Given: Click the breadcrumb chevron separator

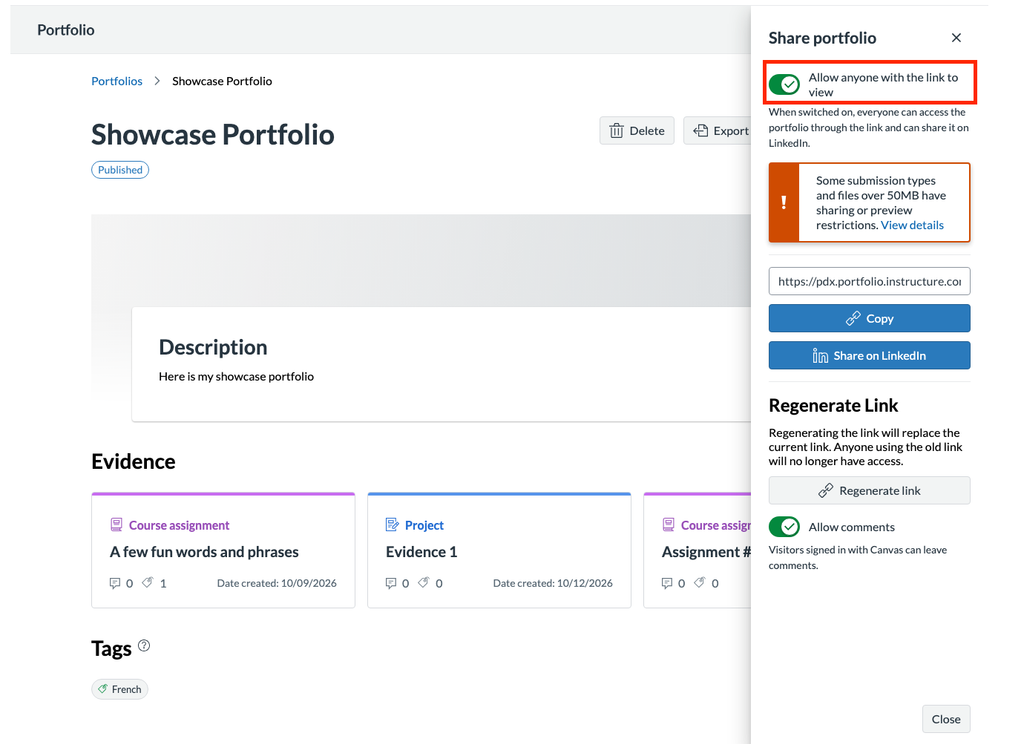Looking at the screenshot, I should tap(157, 81).
